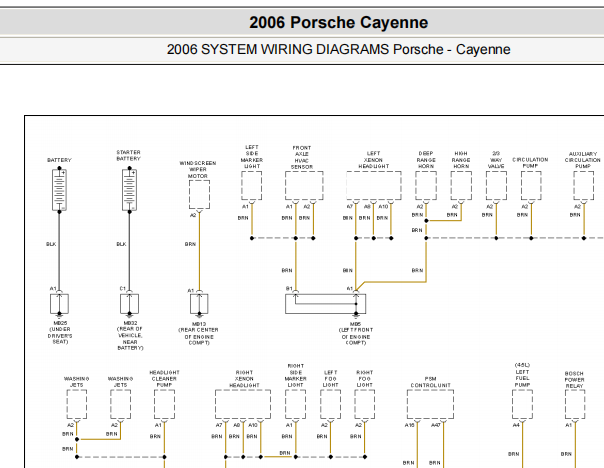Click the MB25 (UNDER DRIVER'S SEAT) ground label
The image size is (604, 468).
(x=60, y=332)
